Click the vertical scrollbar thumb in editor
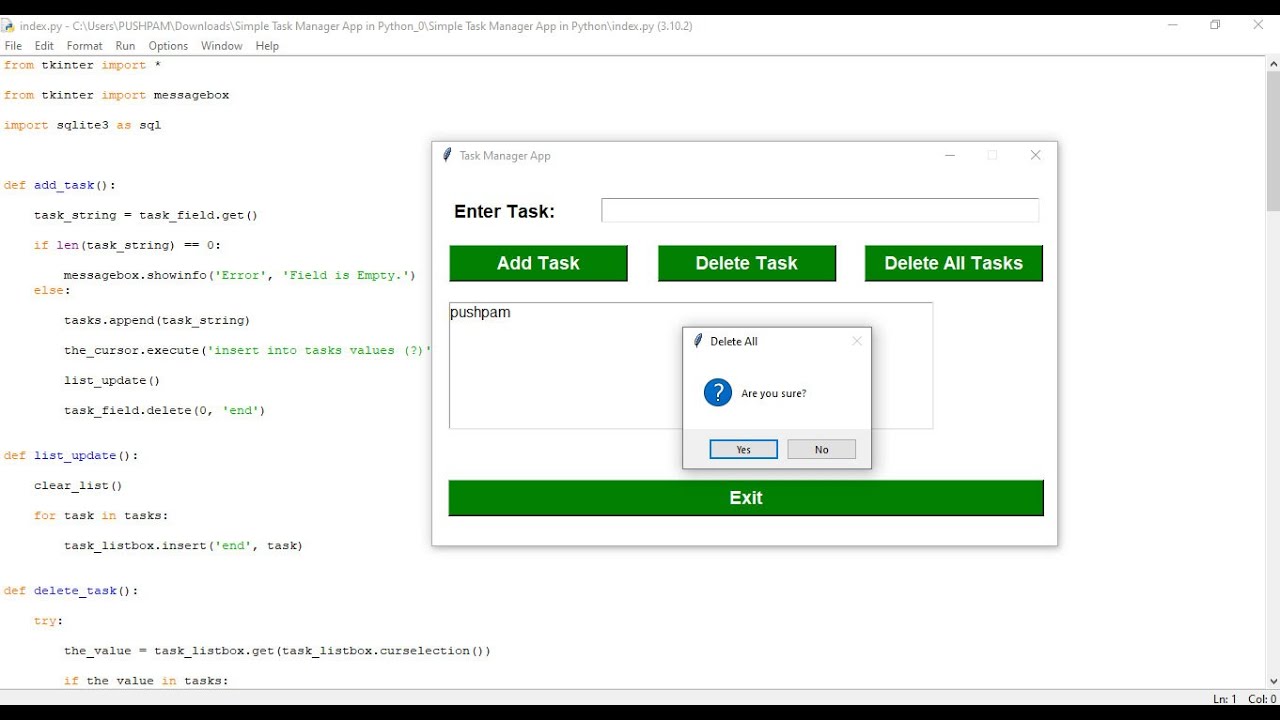Viewport: 1280px width, 720px height. click(x=1273, y=142)
